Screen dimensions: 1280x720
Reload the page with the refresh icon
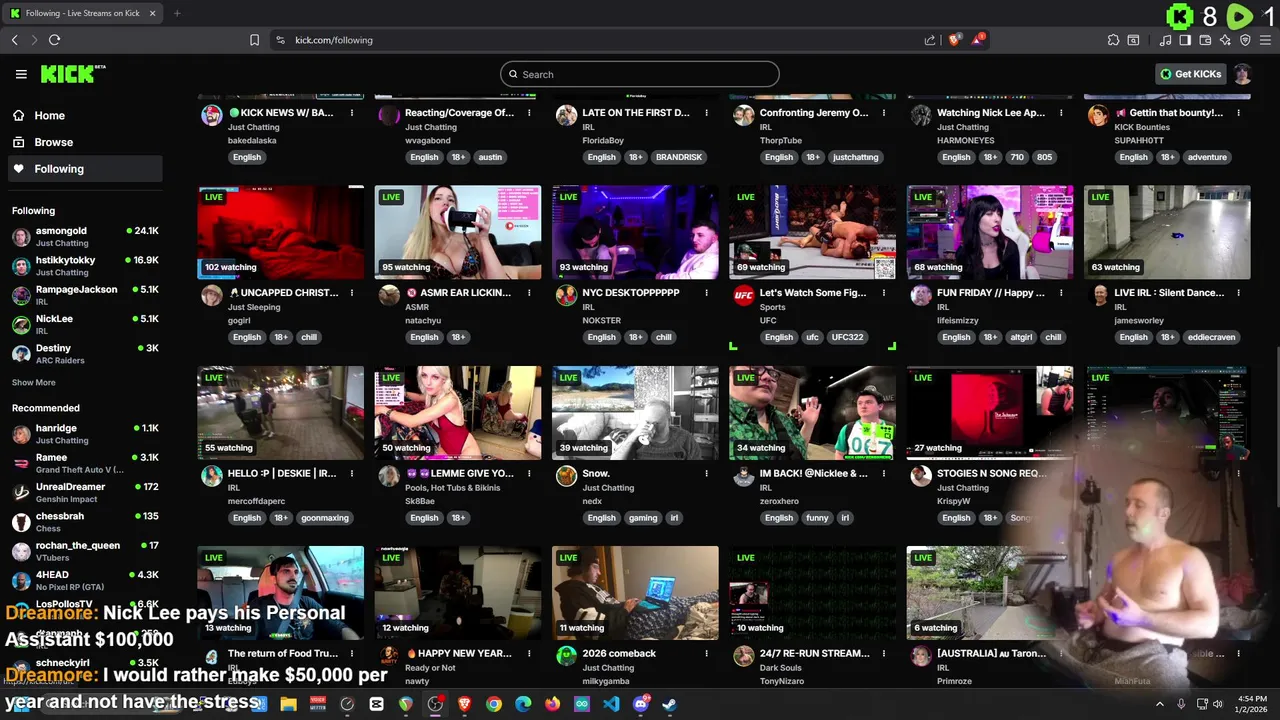pos(54,40)
